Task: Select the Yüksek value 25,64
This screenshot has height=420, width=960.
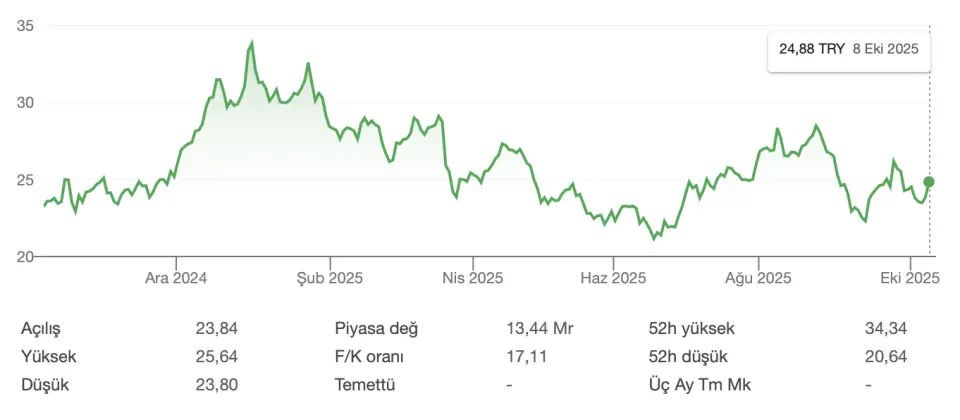Action: click(217, 356)
